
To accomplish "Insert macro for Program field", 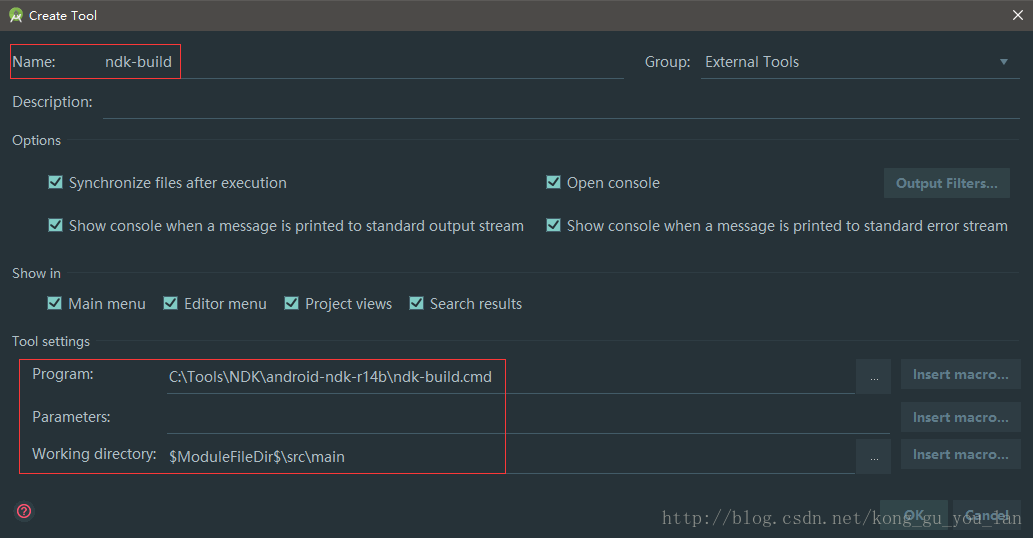I will [961, 374].
